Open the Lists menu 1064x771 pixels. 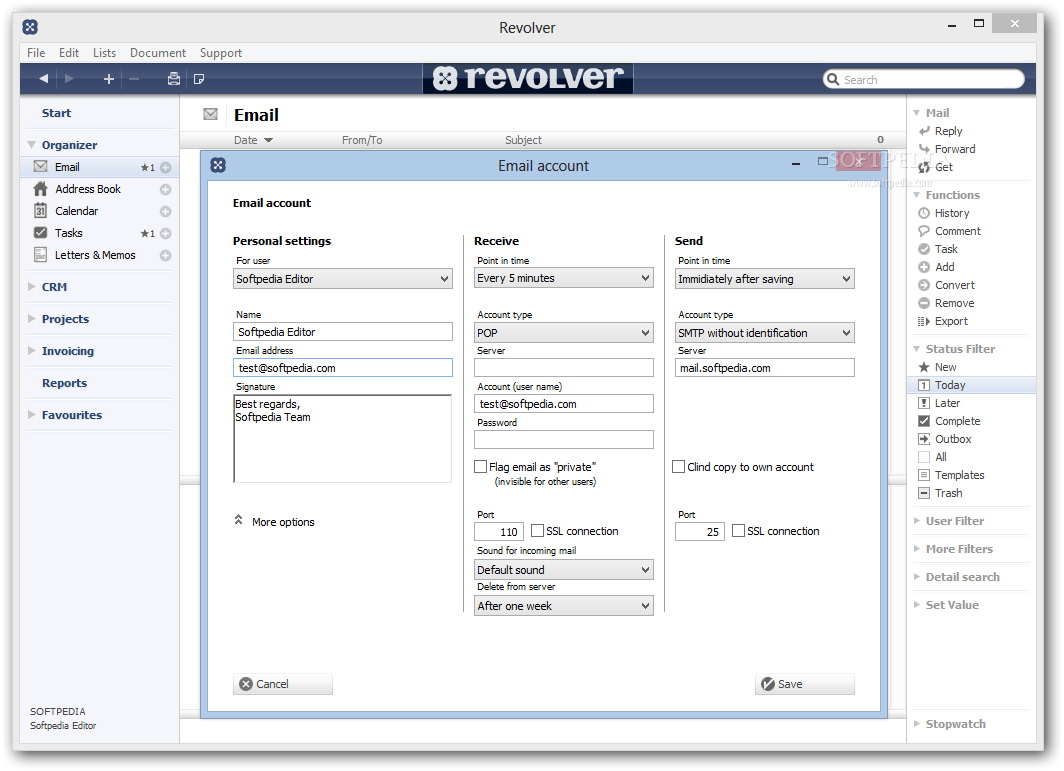click(x=104, y=53)
